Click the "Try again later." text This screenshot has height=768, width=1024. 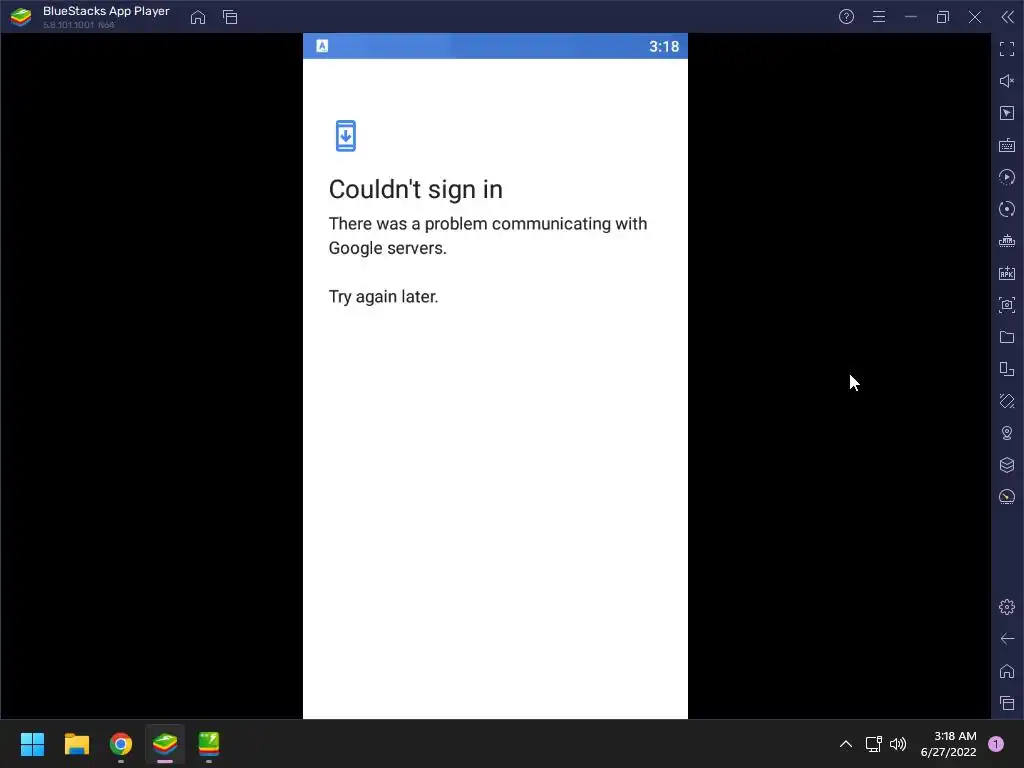[x=383, y=296]
